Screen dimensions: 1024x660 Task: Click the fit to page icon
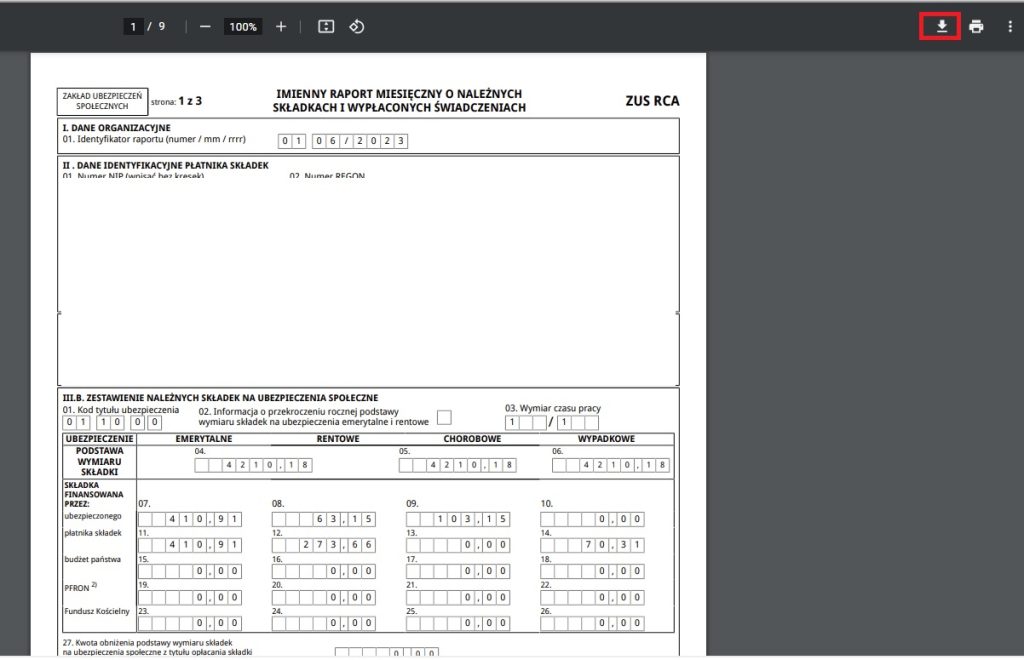[x=326, y=27]
